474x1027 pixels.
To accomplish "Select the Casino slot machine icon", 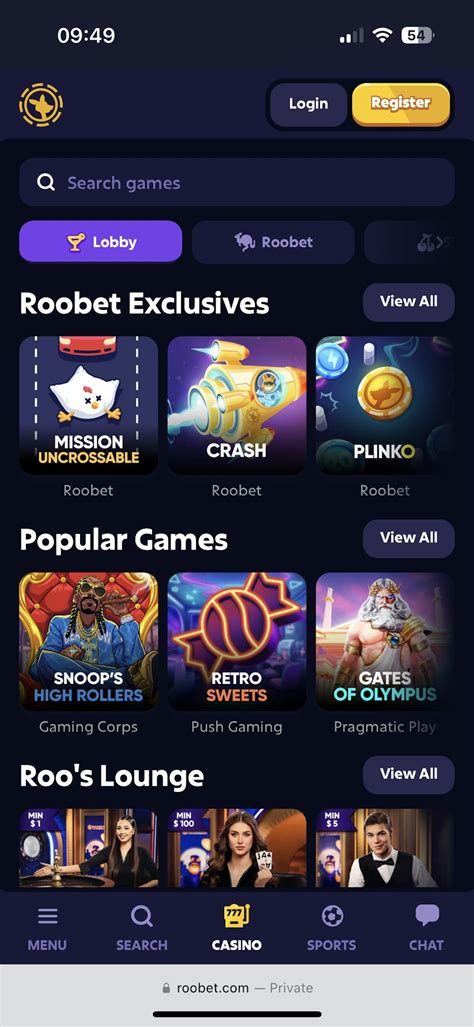I will pos(236,915).
